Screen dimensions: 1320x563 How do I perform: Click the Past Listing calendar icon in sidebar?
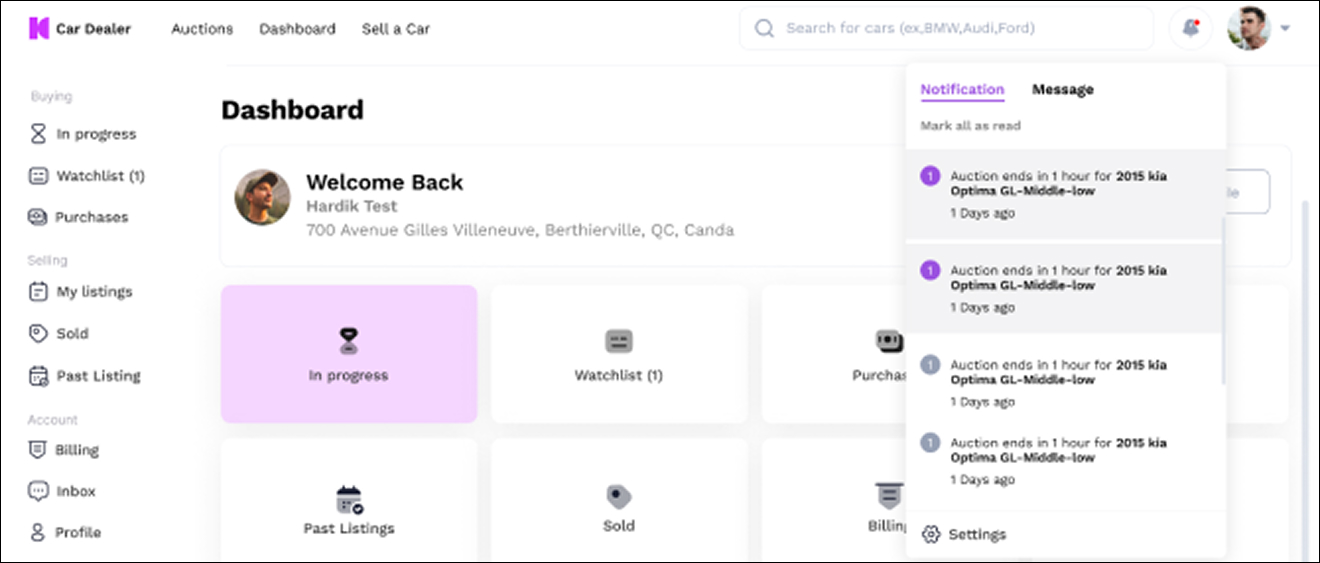tap(38, 376)
